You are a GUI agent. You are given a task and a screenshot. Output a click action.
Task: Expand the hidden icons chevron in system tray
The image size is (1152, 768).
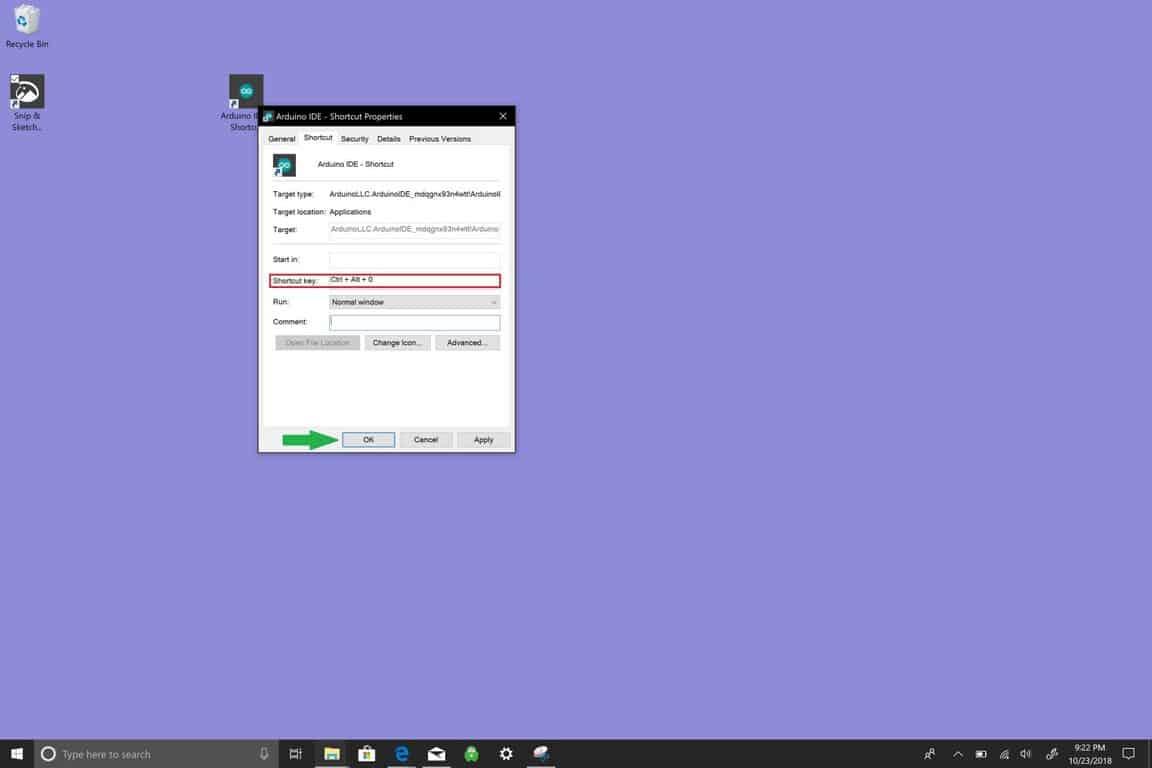[x=957, y=753]
